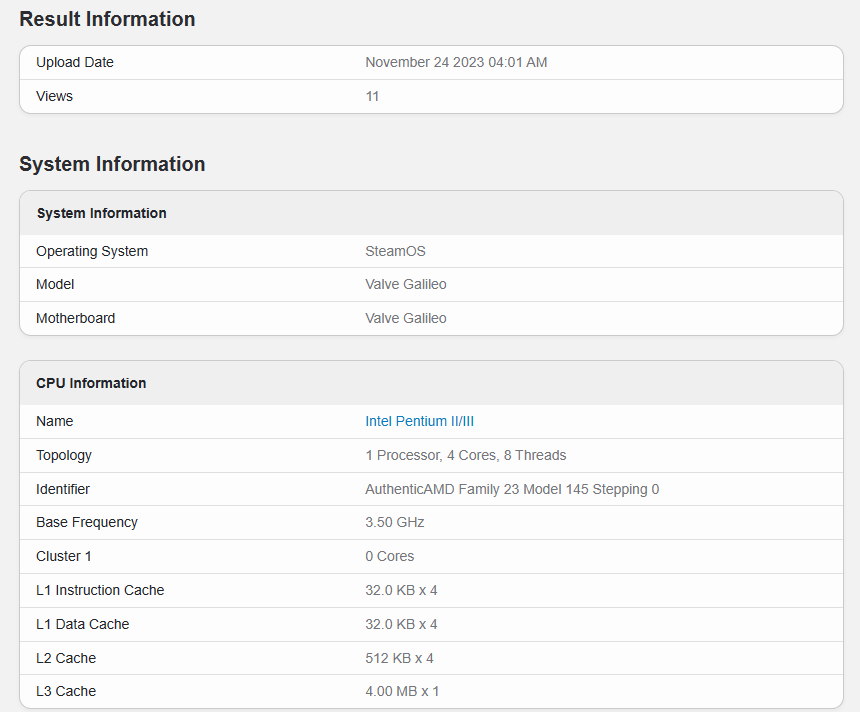The height and width of the screenshot is (712, 860).
Task: Select the SteamOS operating system value
Action: point(395,251)
